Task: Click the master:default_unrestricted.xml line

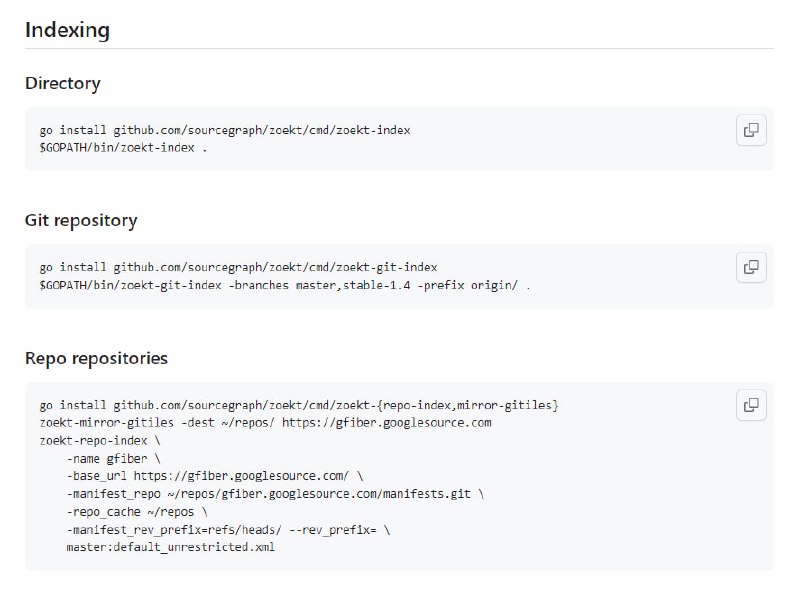Action: pos(170,548)
